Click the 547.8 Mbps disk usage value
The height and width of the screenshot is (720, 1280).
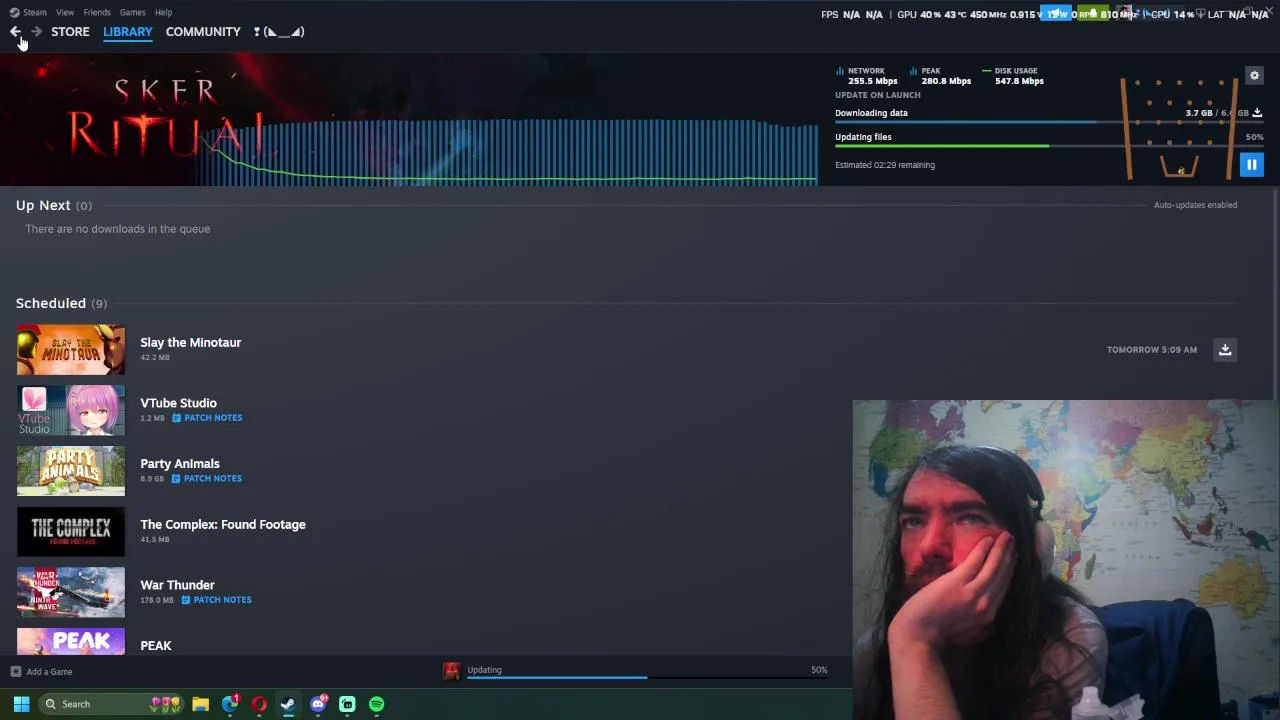coord(1019,81)
